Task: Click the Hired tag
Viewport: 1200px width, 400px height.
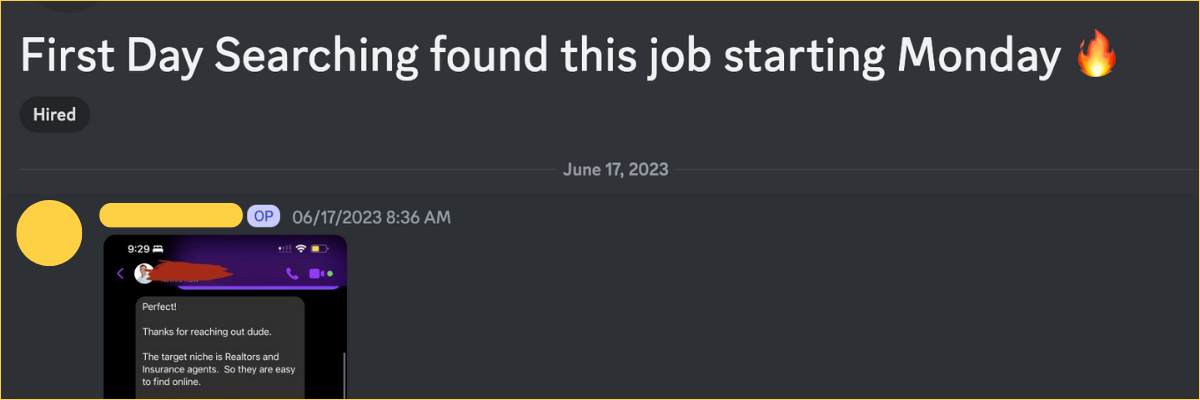Action: (55, 115)
